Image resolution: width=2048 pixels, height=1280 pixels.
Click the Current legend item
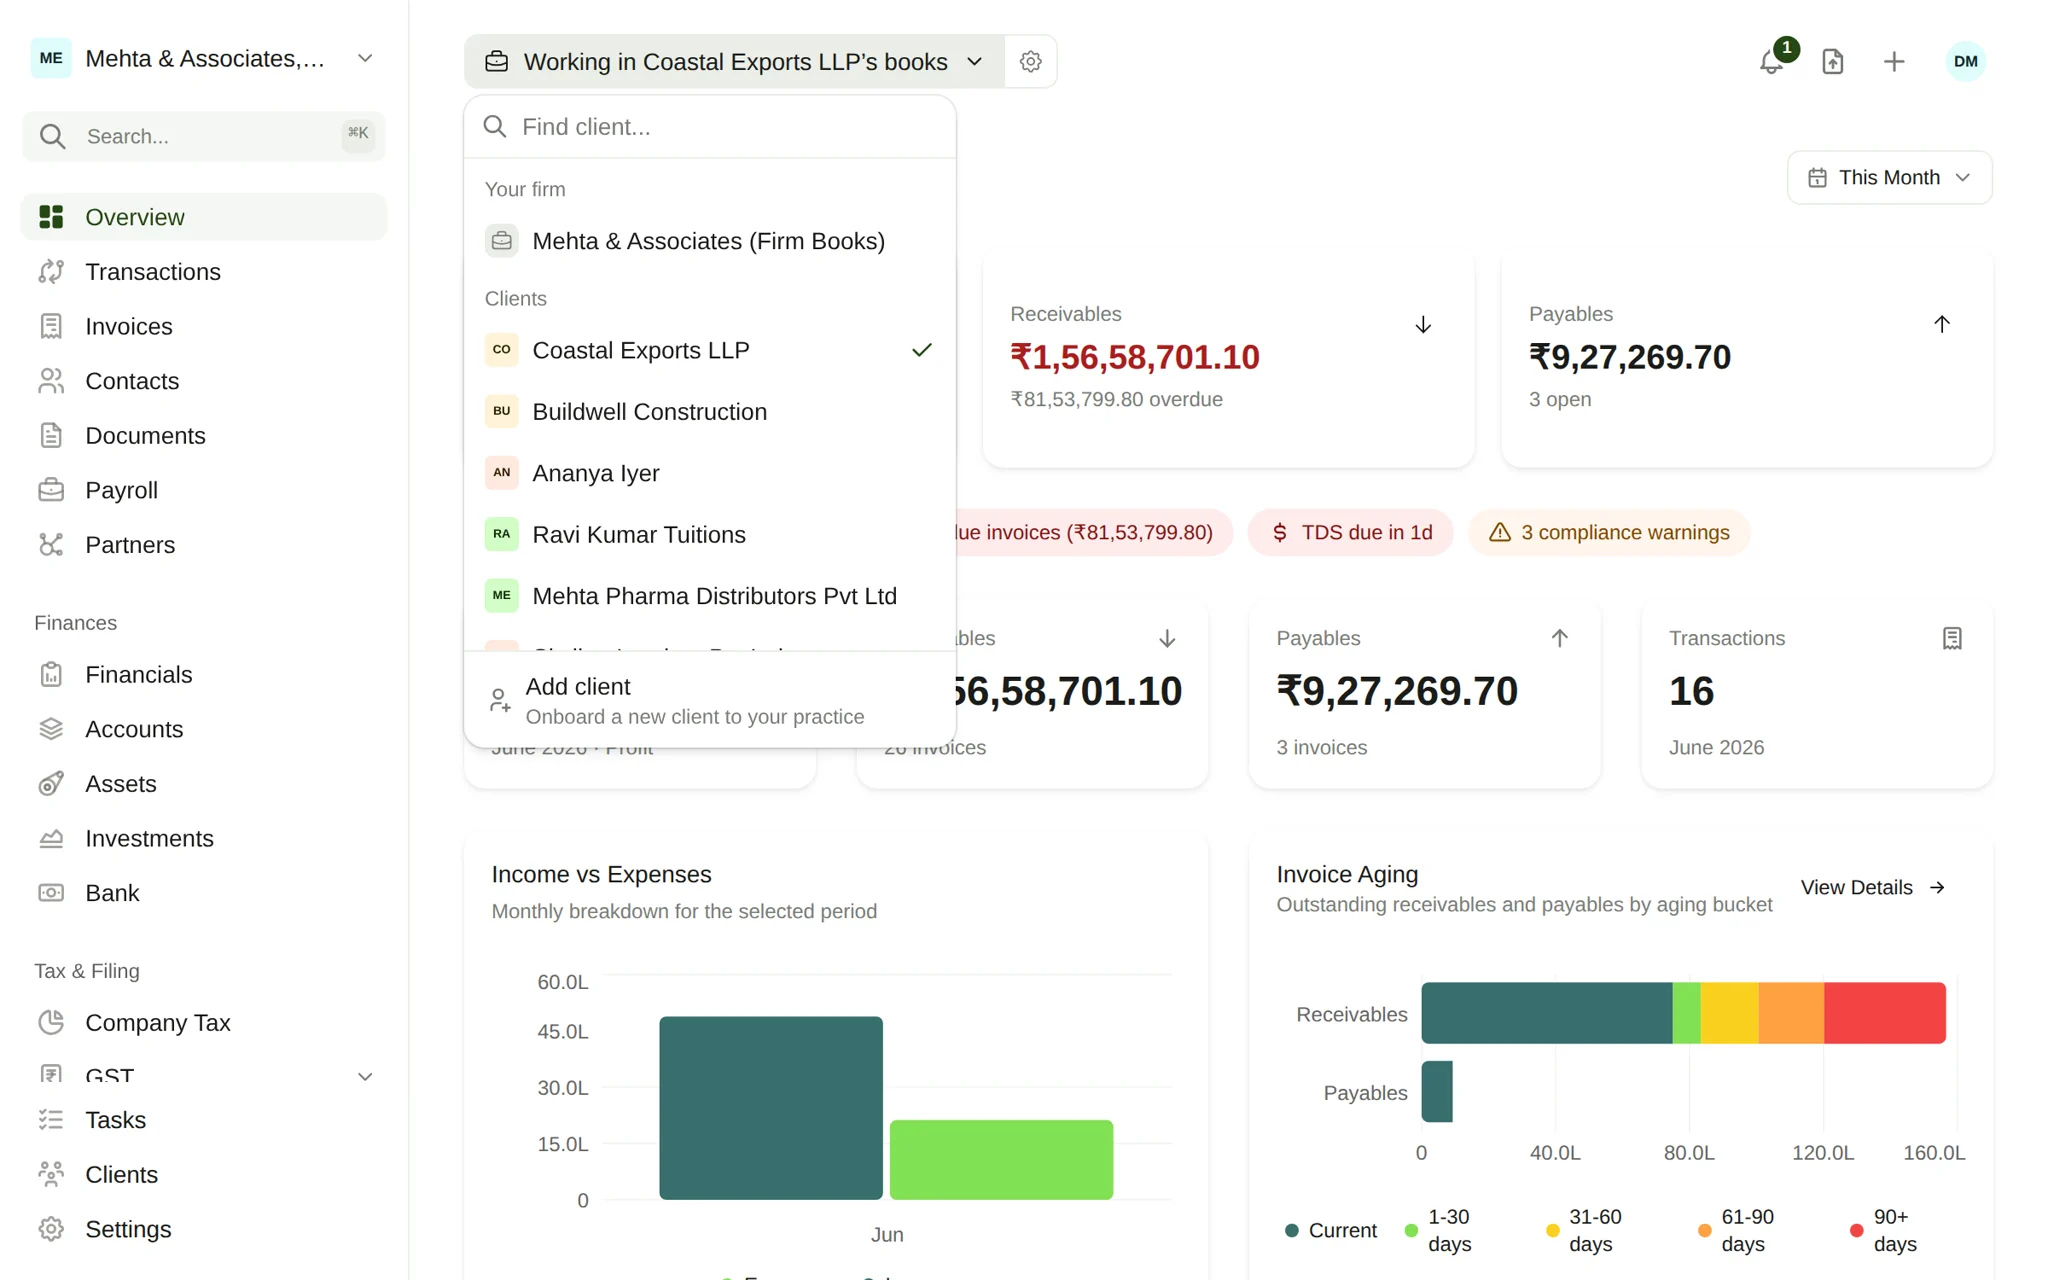click(1330, 1230)
